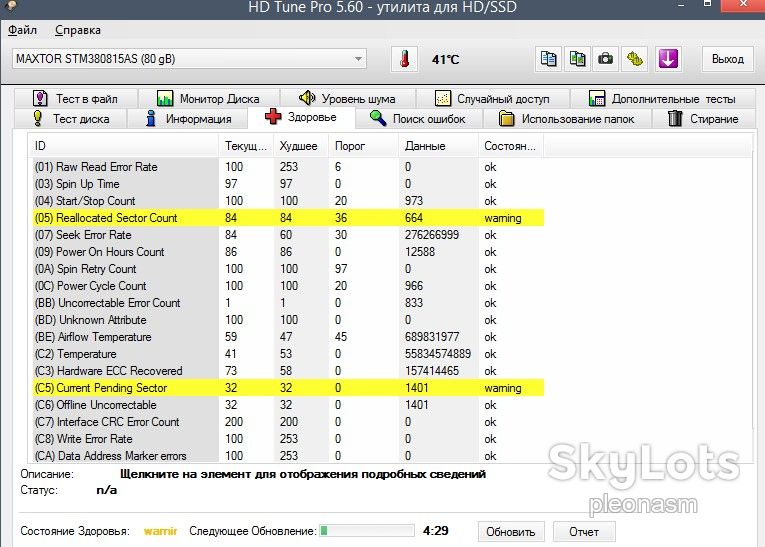The height and width of the screenshot is (547, 765).
Task: Switch to the Случайный доступ tab
Action: (x=492, y=99)
